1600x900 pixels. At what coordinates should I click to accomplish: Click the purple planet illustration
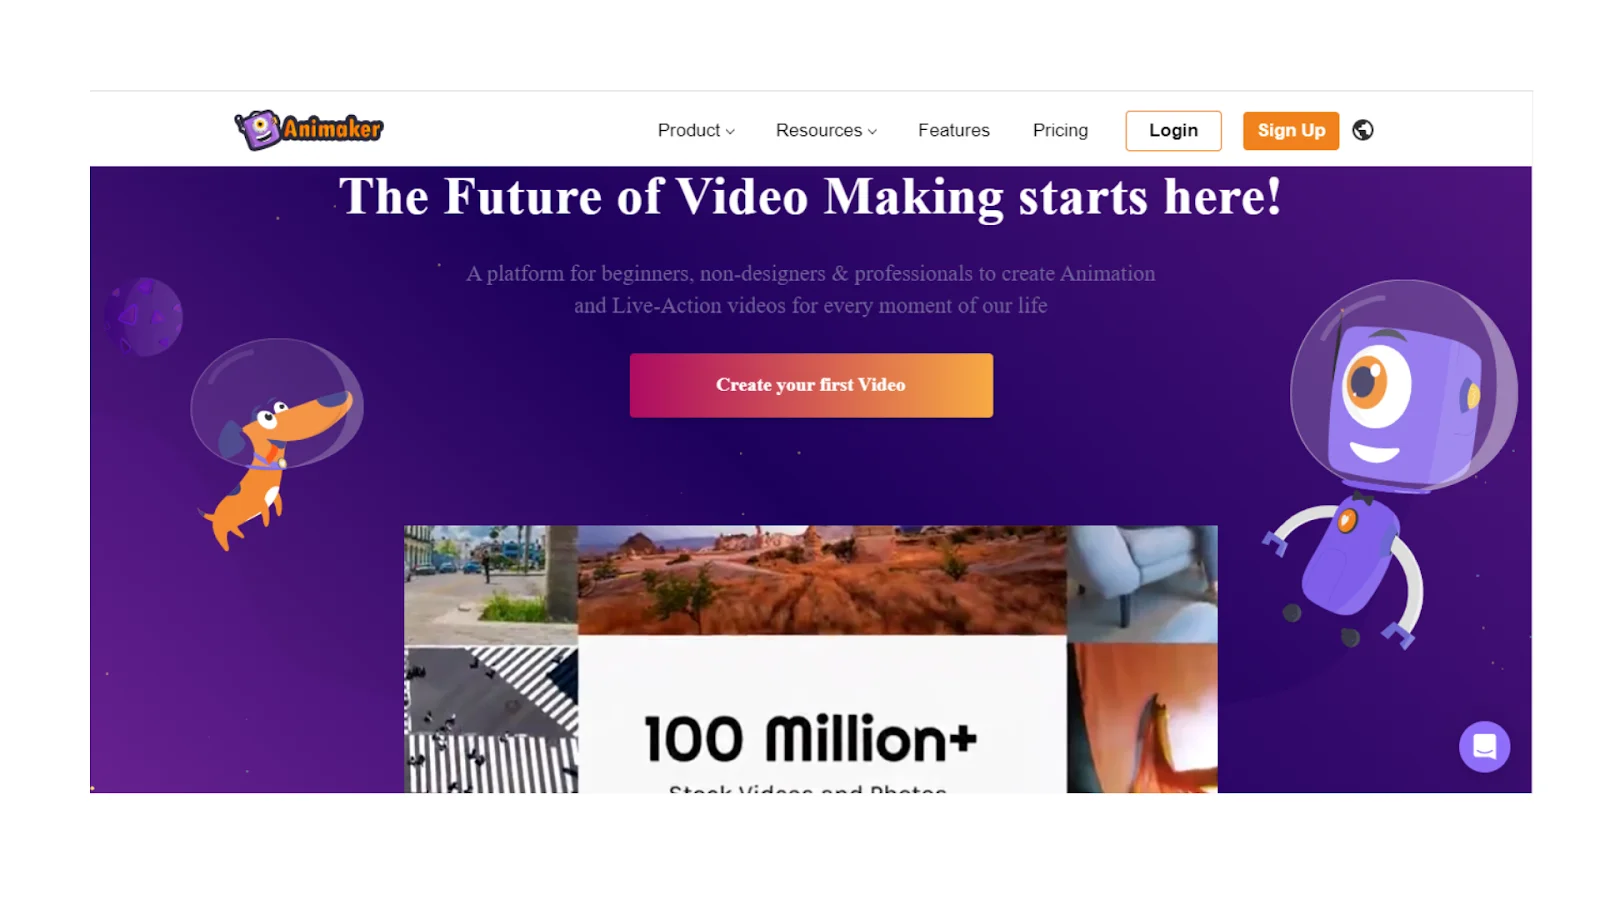(144, 316)
